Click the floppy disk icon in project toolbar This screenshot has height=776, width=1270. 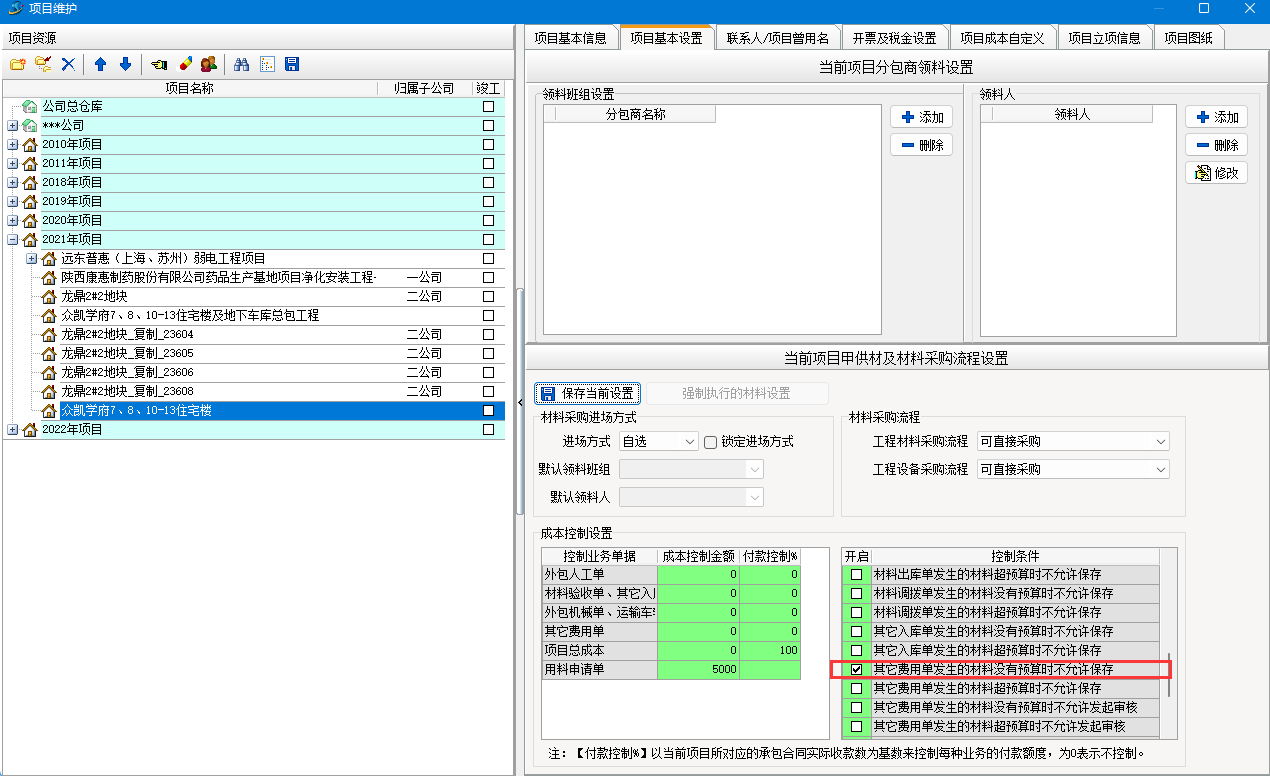tap(292, 64)
